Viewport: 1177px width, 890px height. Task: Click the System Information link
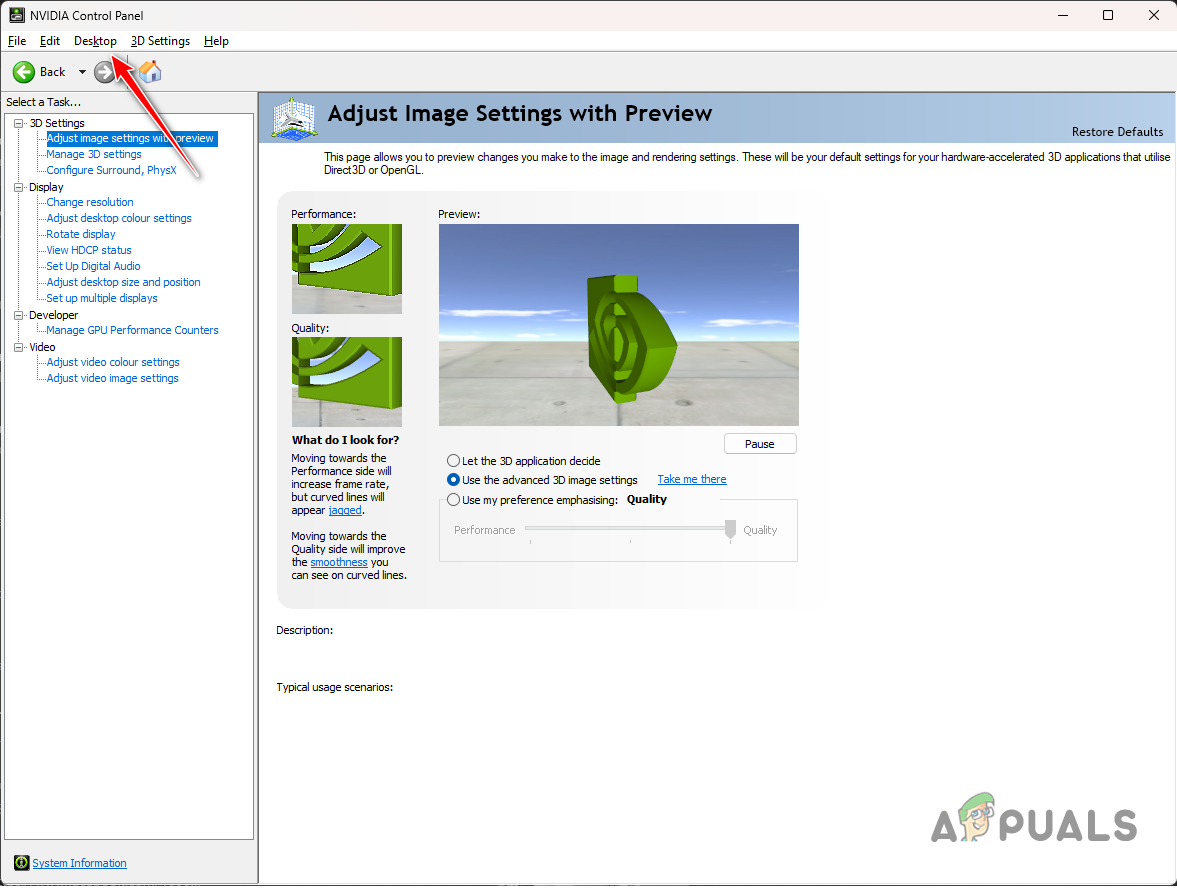pyautogui.click(x=79, y=864)
